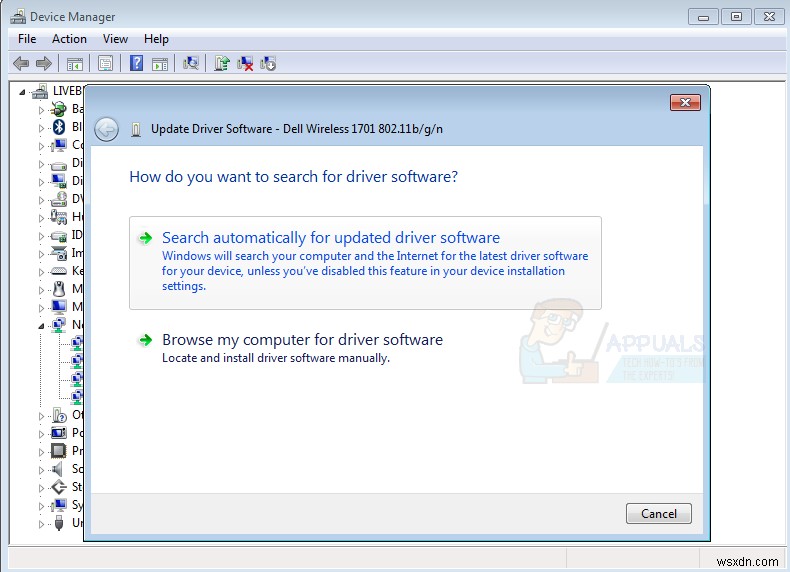This screenshot has width=790, height=572.
Task: Open the View menu
Action: (x=115, y=39)
